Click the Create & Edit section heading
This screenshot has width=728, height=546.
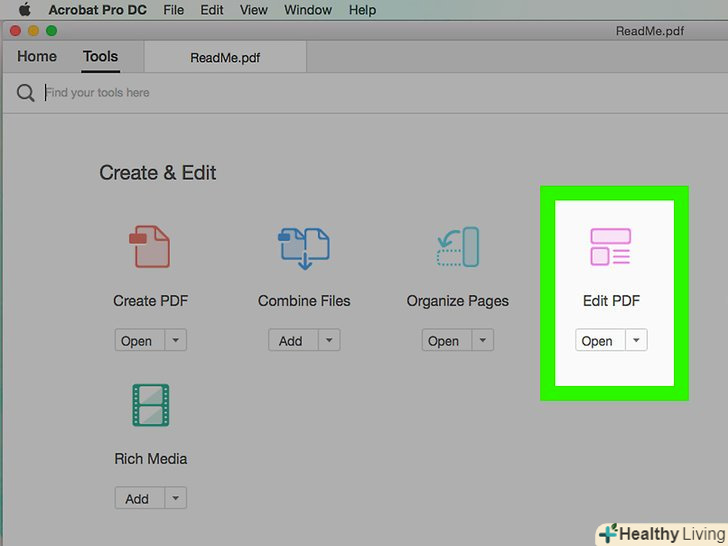[158, 173]
